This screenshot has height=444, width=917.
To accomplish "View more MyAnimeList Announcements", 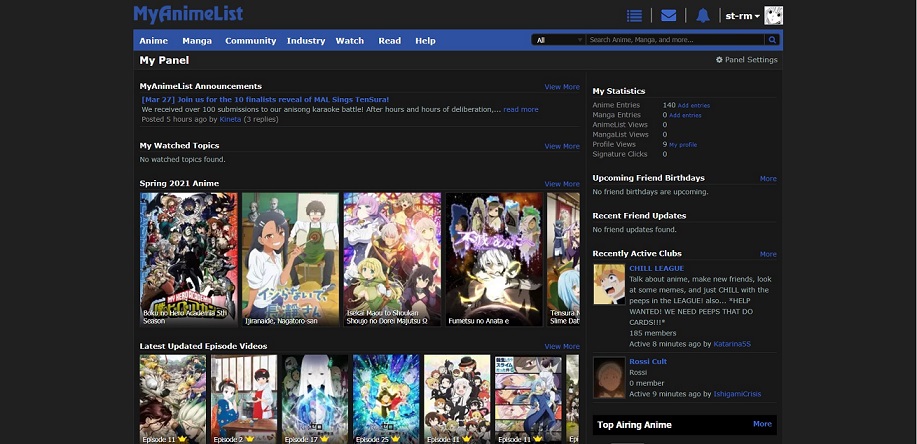I will [562, 87].
